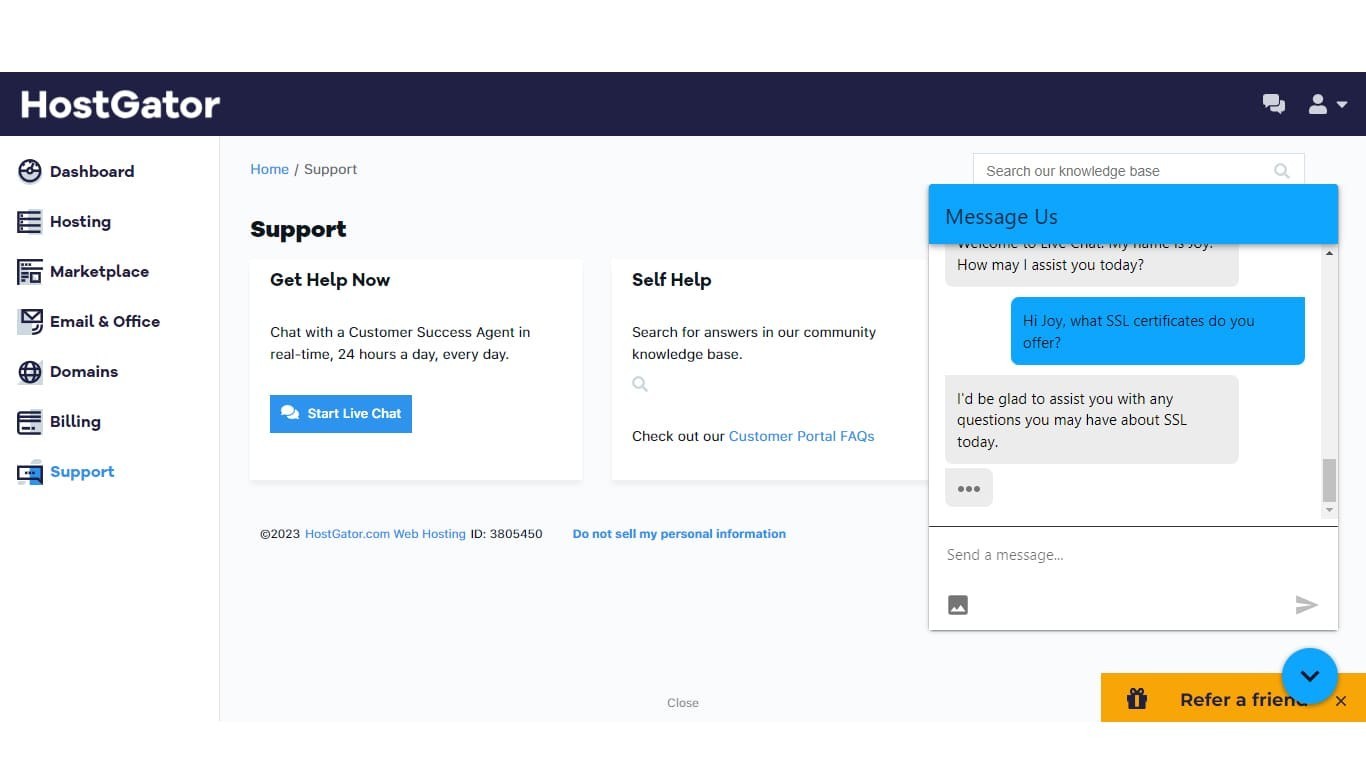Click the Refer a friend gift icon

[x=1137, y=699]
